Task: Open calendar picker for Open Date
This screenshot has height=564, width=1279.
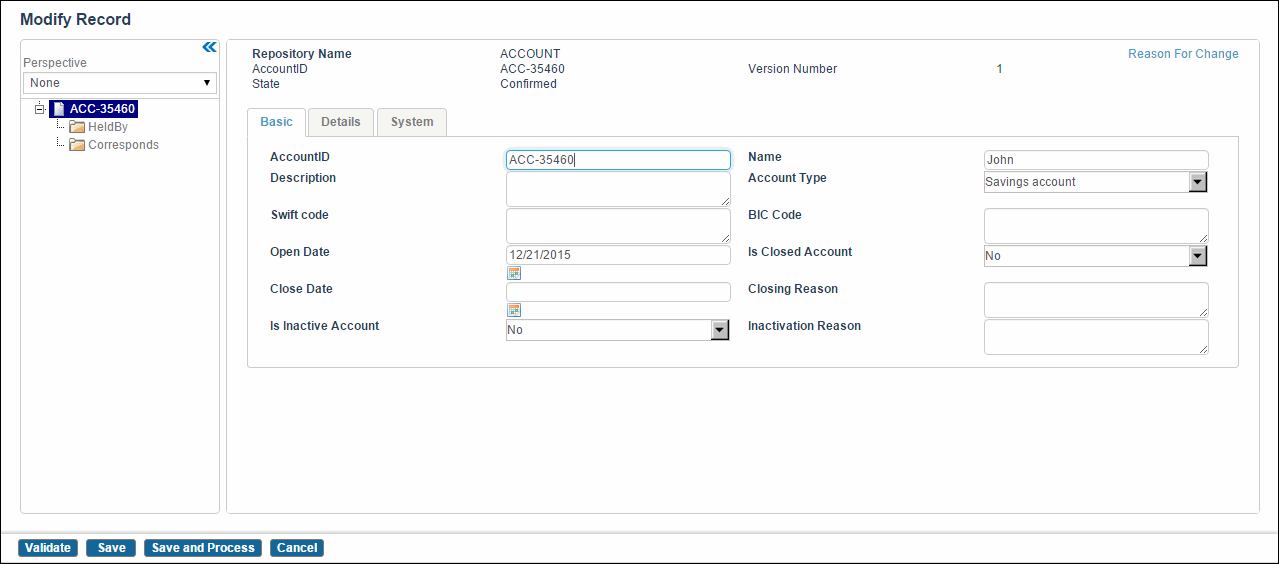Action: click(514, 273)
